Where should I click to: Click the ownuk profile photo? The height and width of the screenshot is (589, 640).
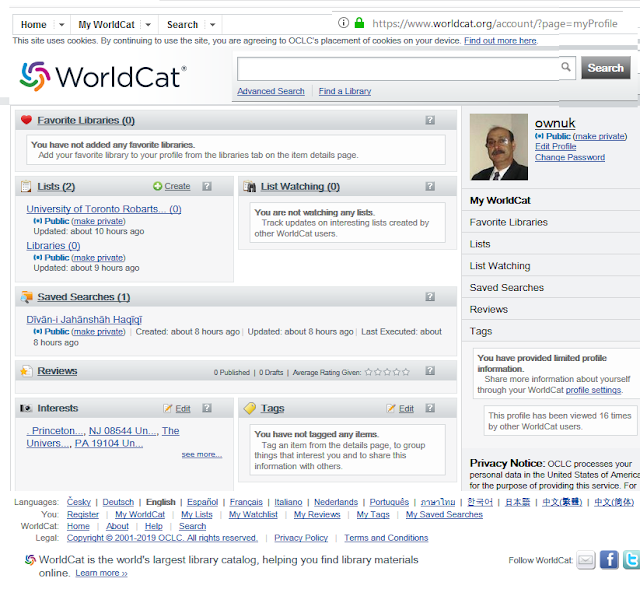tap(498, 147)
